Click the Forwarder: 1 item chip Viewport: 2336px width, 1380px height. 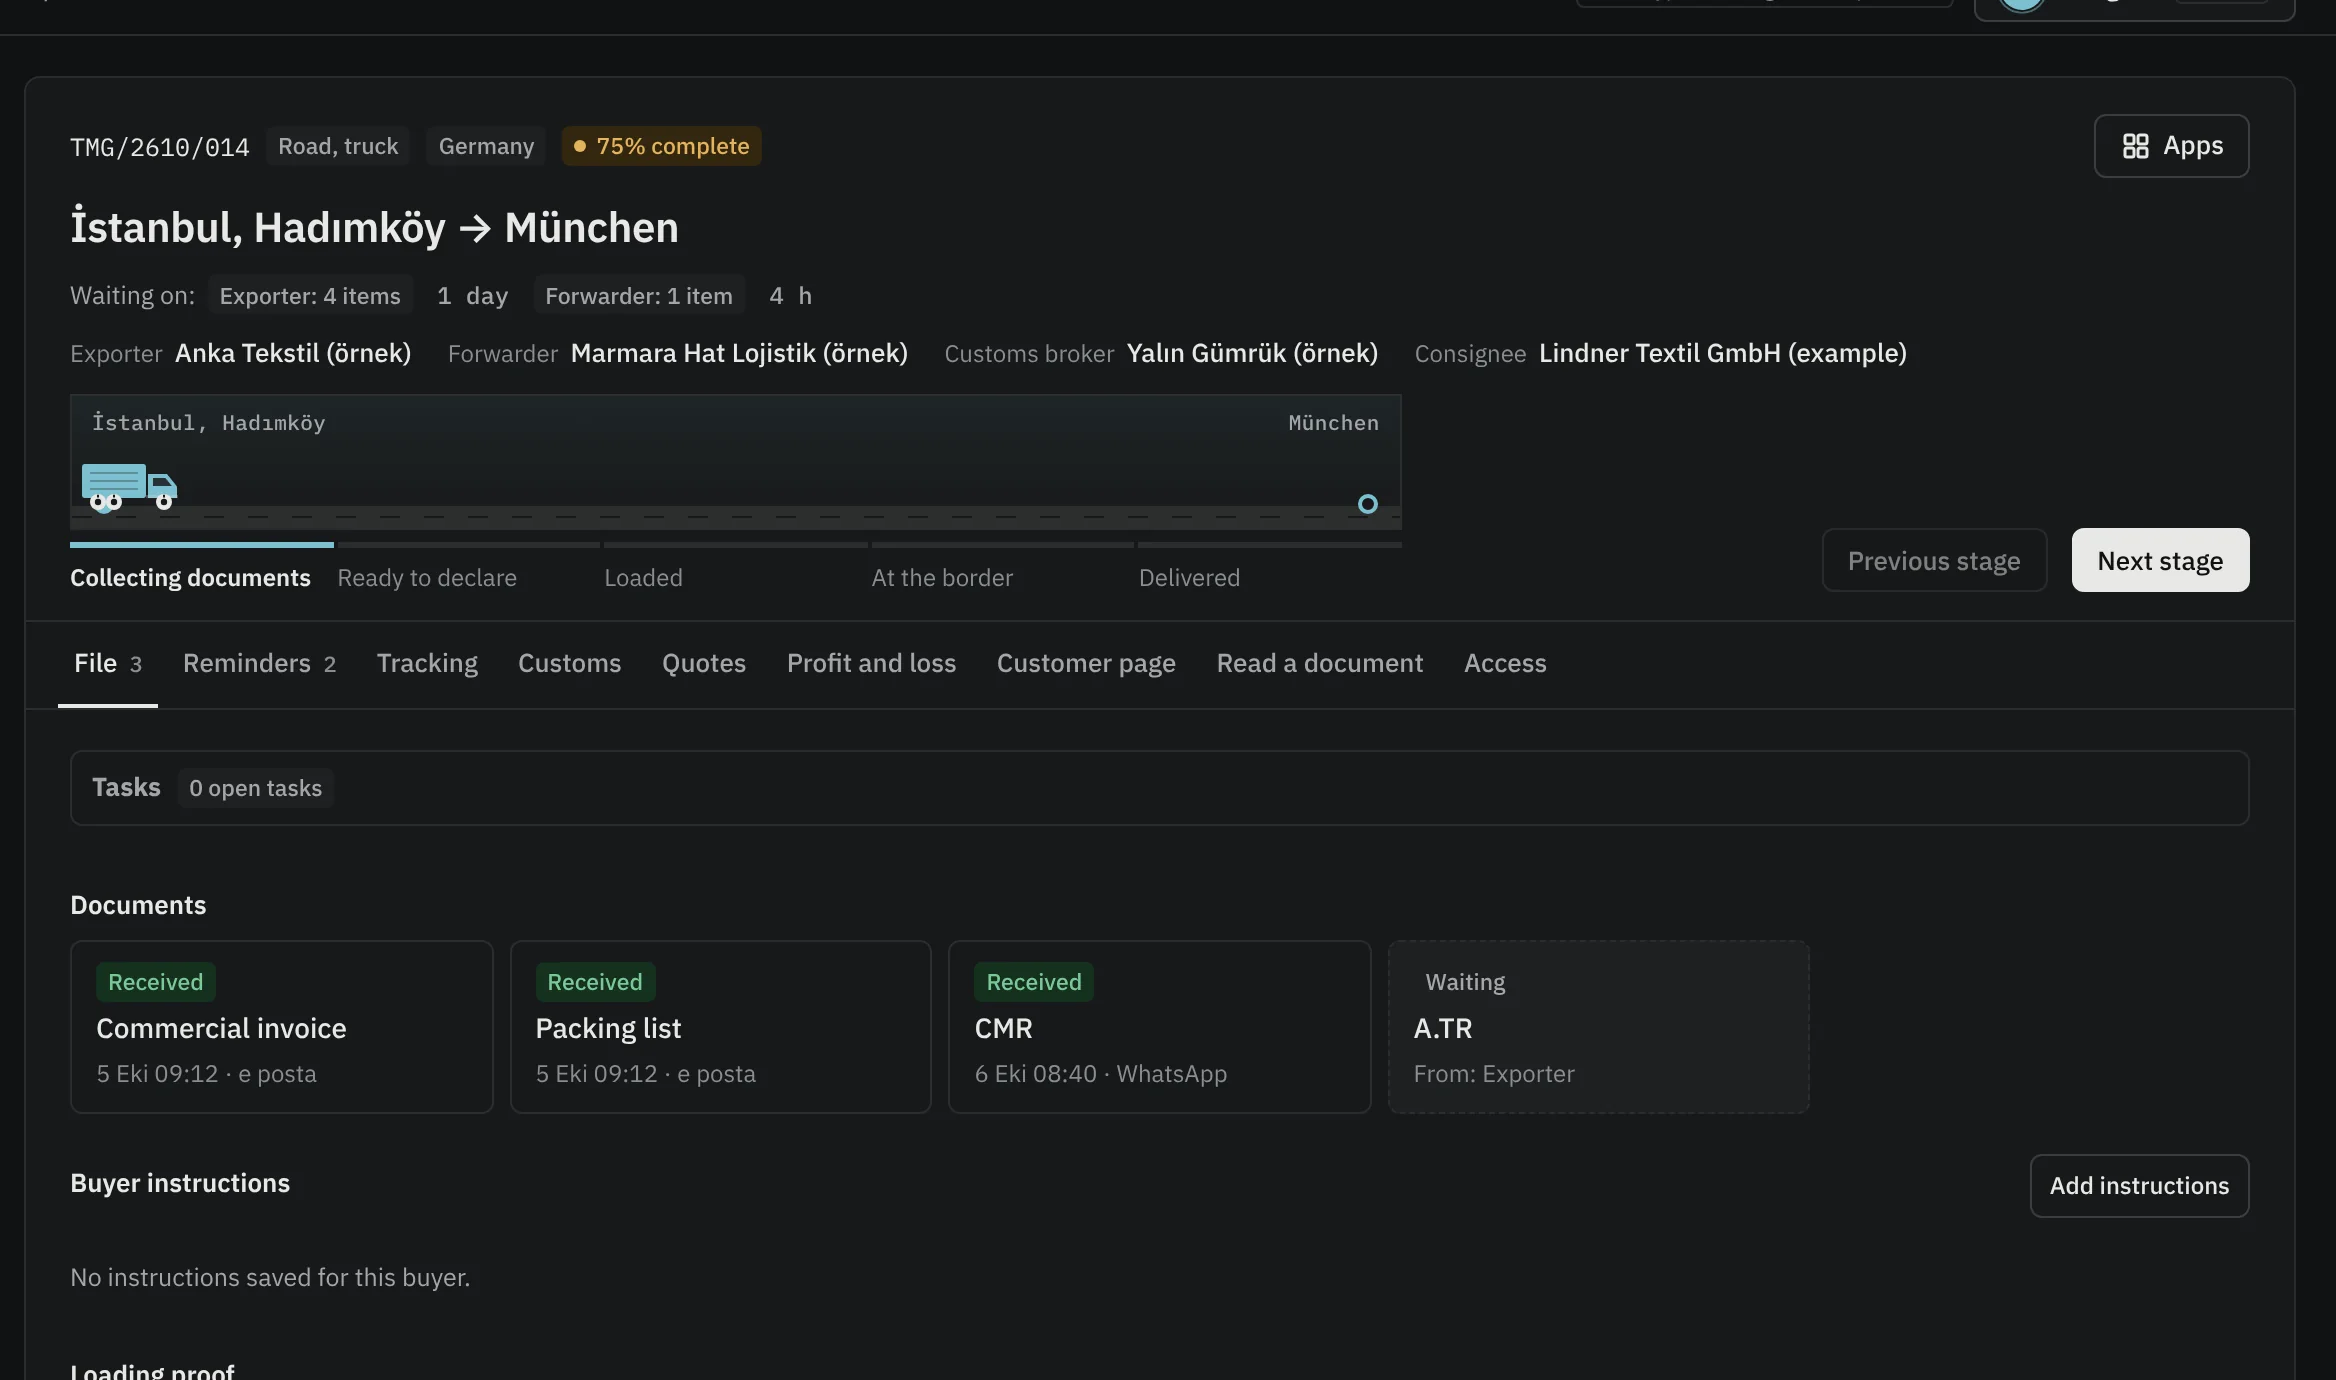pyautogui.click(x=639, y=296)
